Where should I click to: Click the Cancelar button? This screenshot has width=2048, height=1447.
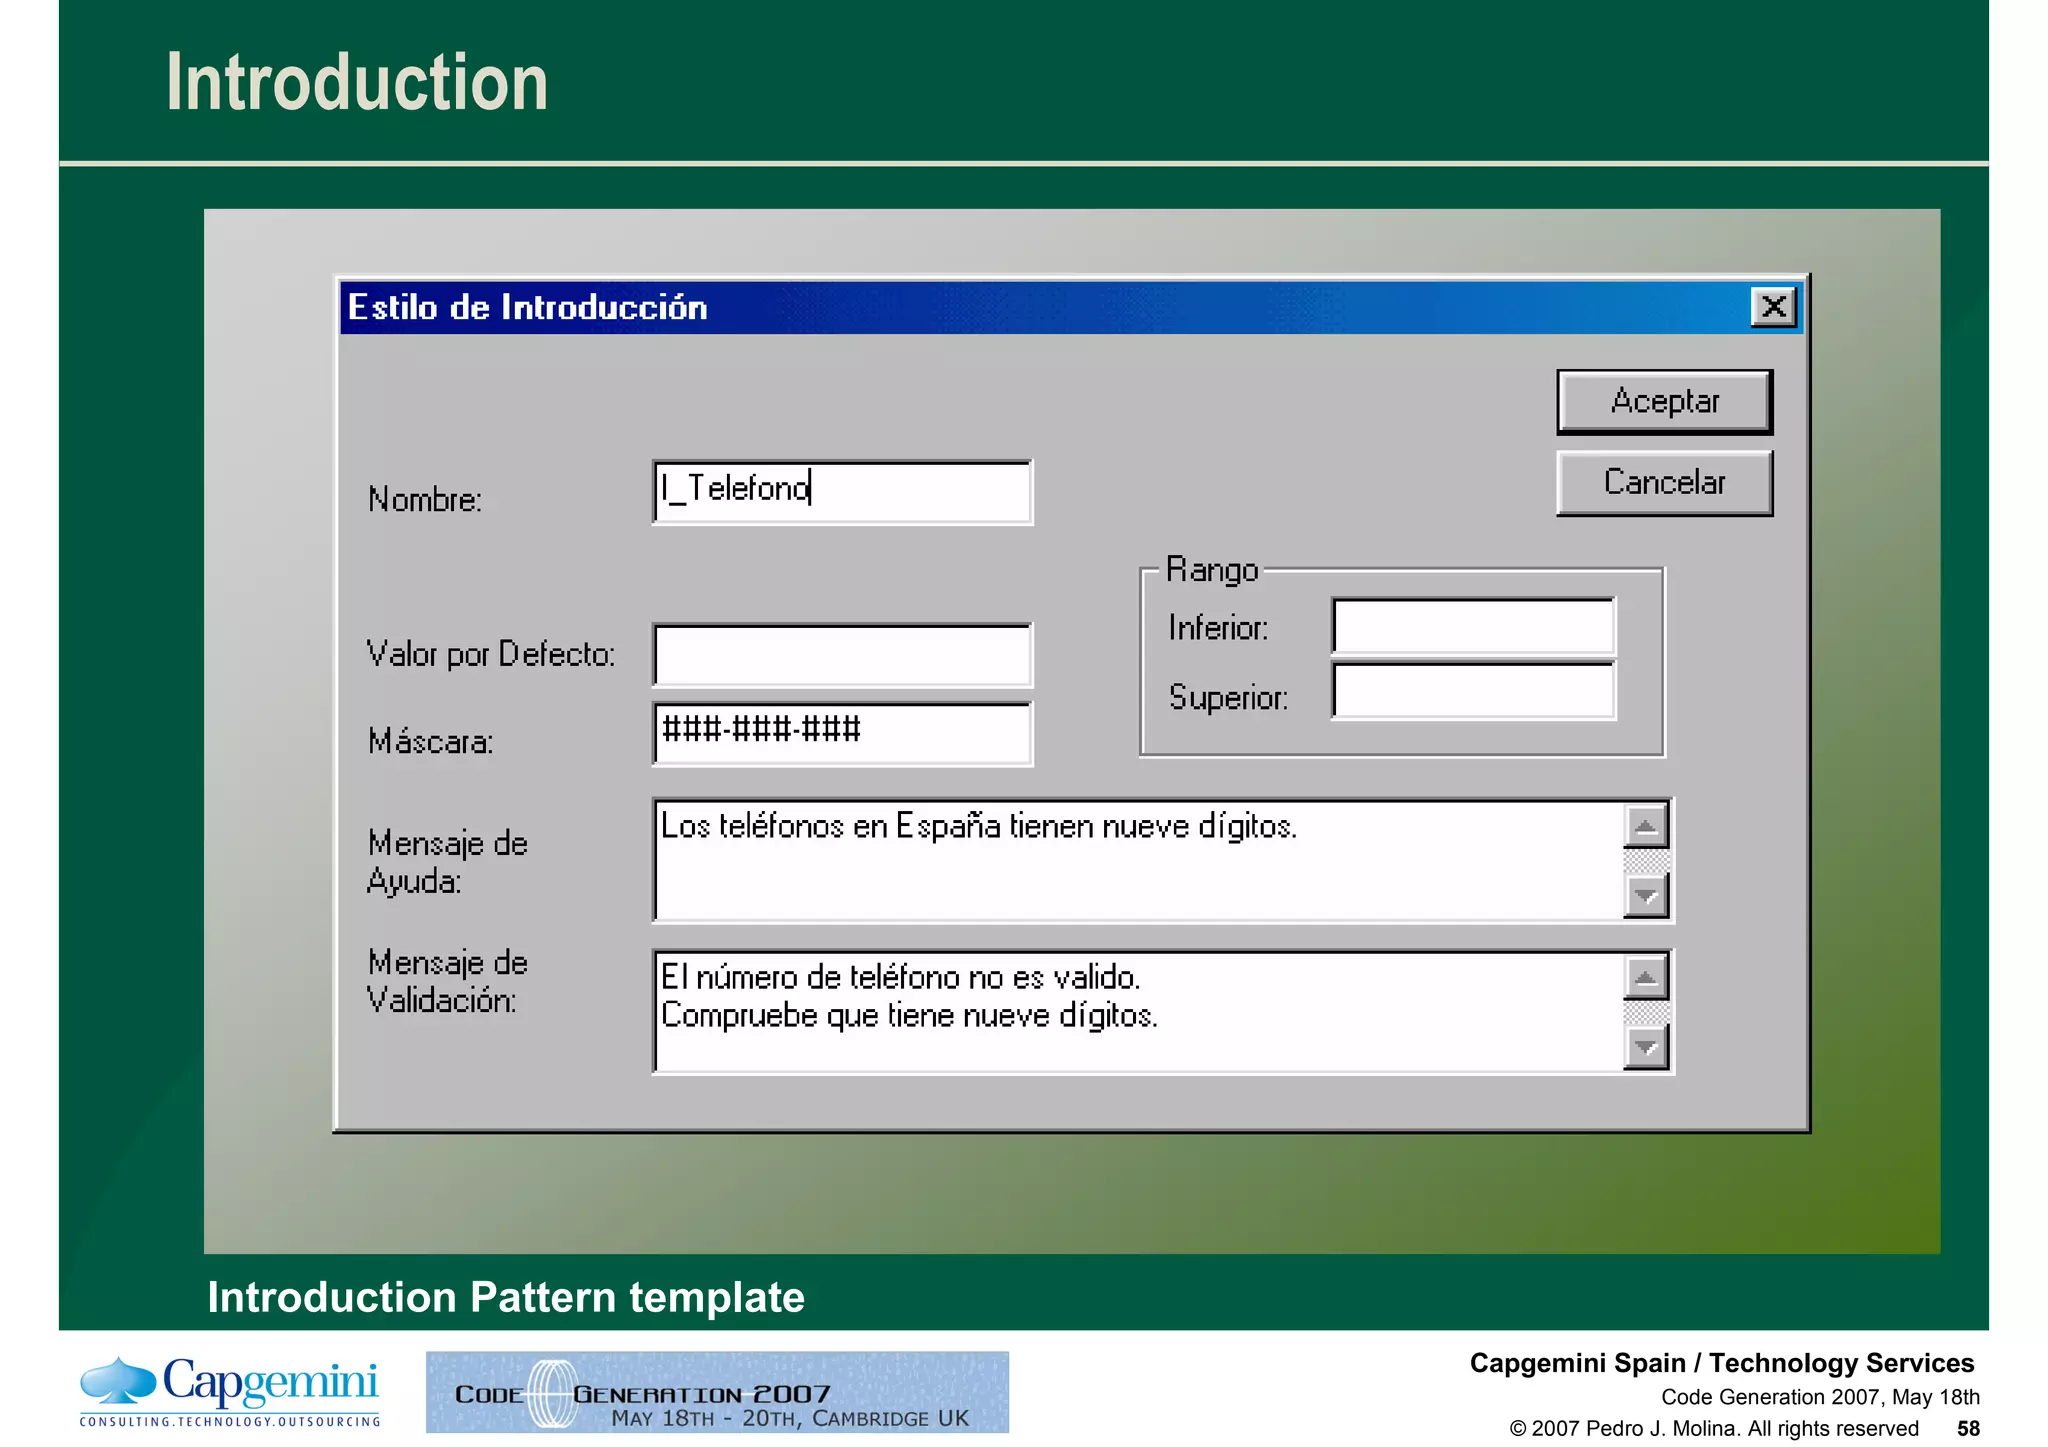pyautogui.click(x=1664, y=483)
